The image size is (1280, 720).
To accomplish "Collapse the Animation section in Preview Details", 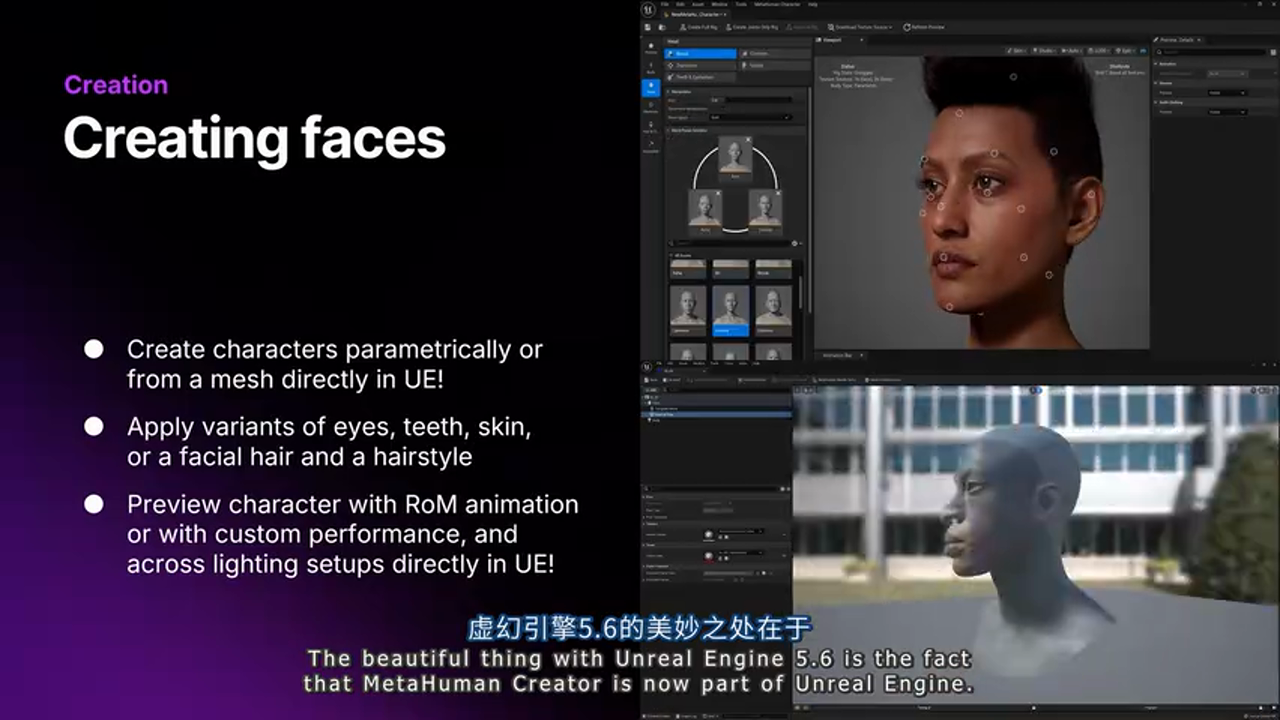I will point(1157,63).
